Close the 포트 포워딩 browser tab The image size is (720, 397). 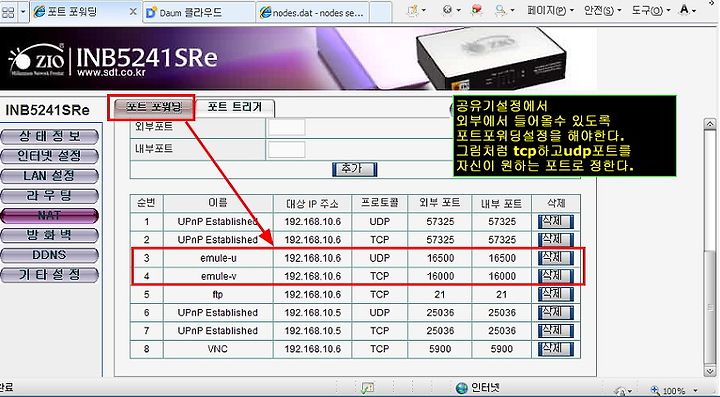tap(133, 11)
